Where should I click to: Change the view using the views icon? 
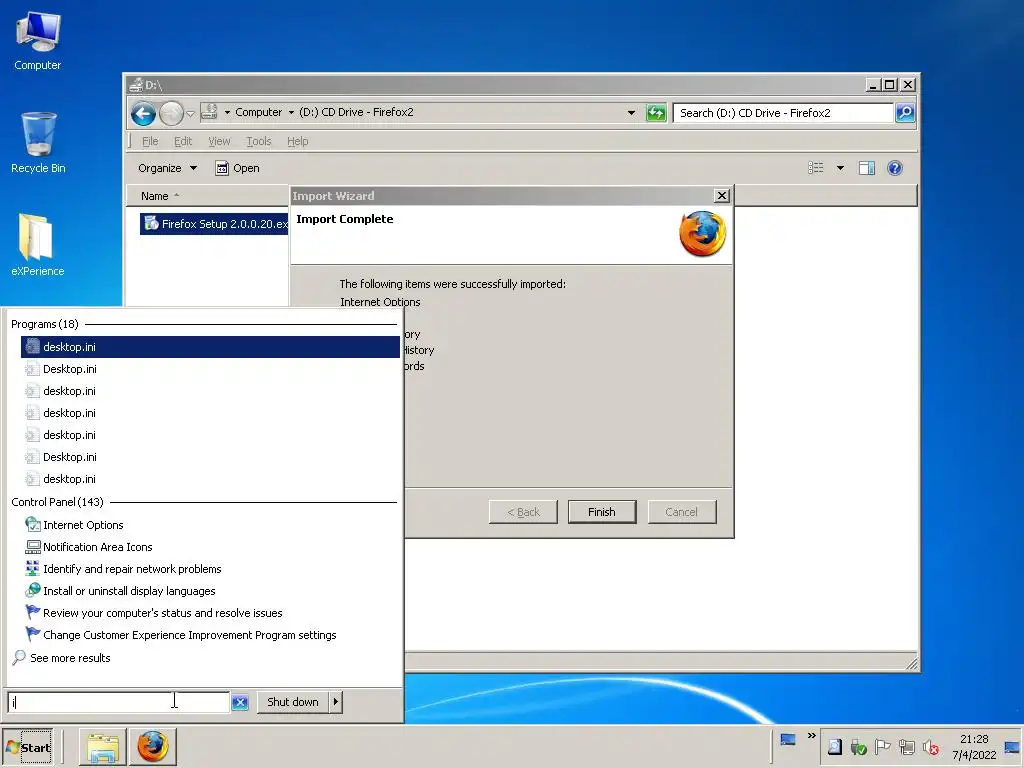816,168
